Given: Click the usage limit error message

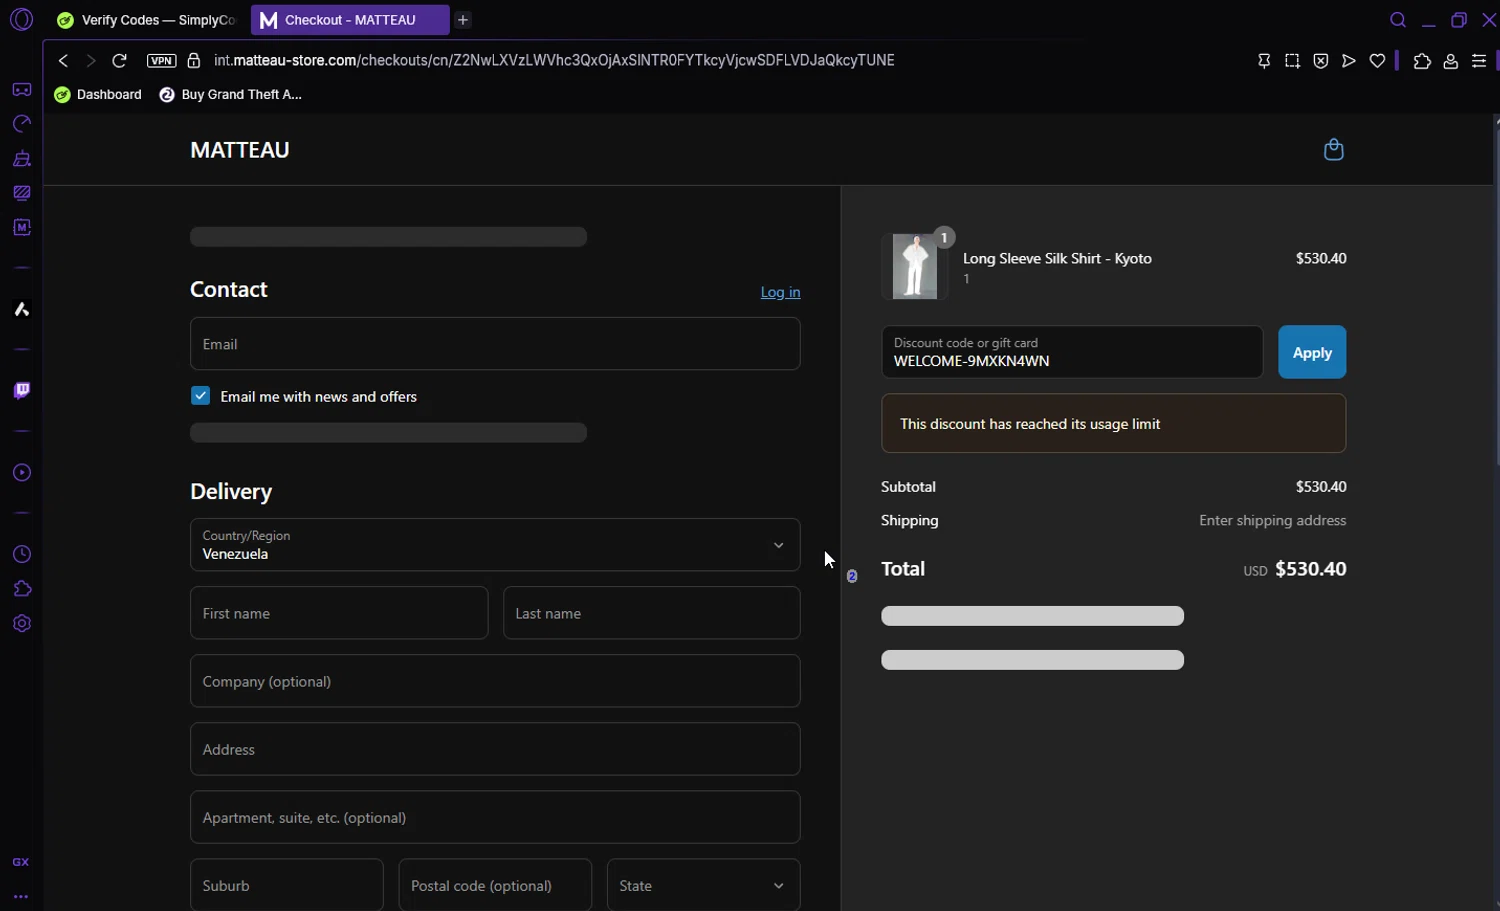Looking at the screenshot, I should pos(1113,423).
